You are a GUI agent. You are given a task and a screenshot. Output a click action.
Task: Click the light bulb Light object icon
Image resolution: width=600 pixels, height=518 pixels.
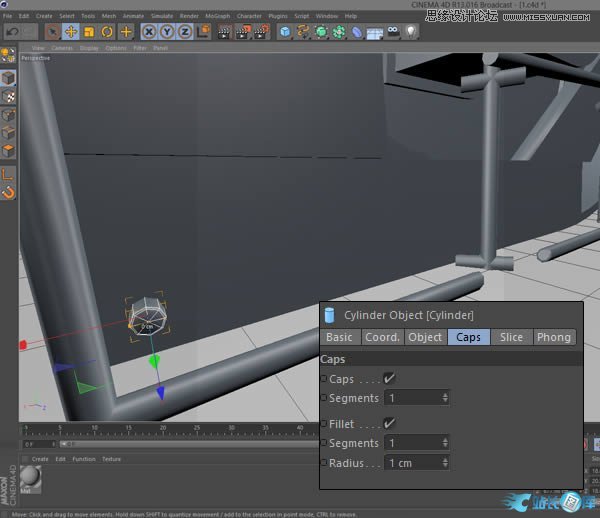pyautogui.click(x=410, y=32)
